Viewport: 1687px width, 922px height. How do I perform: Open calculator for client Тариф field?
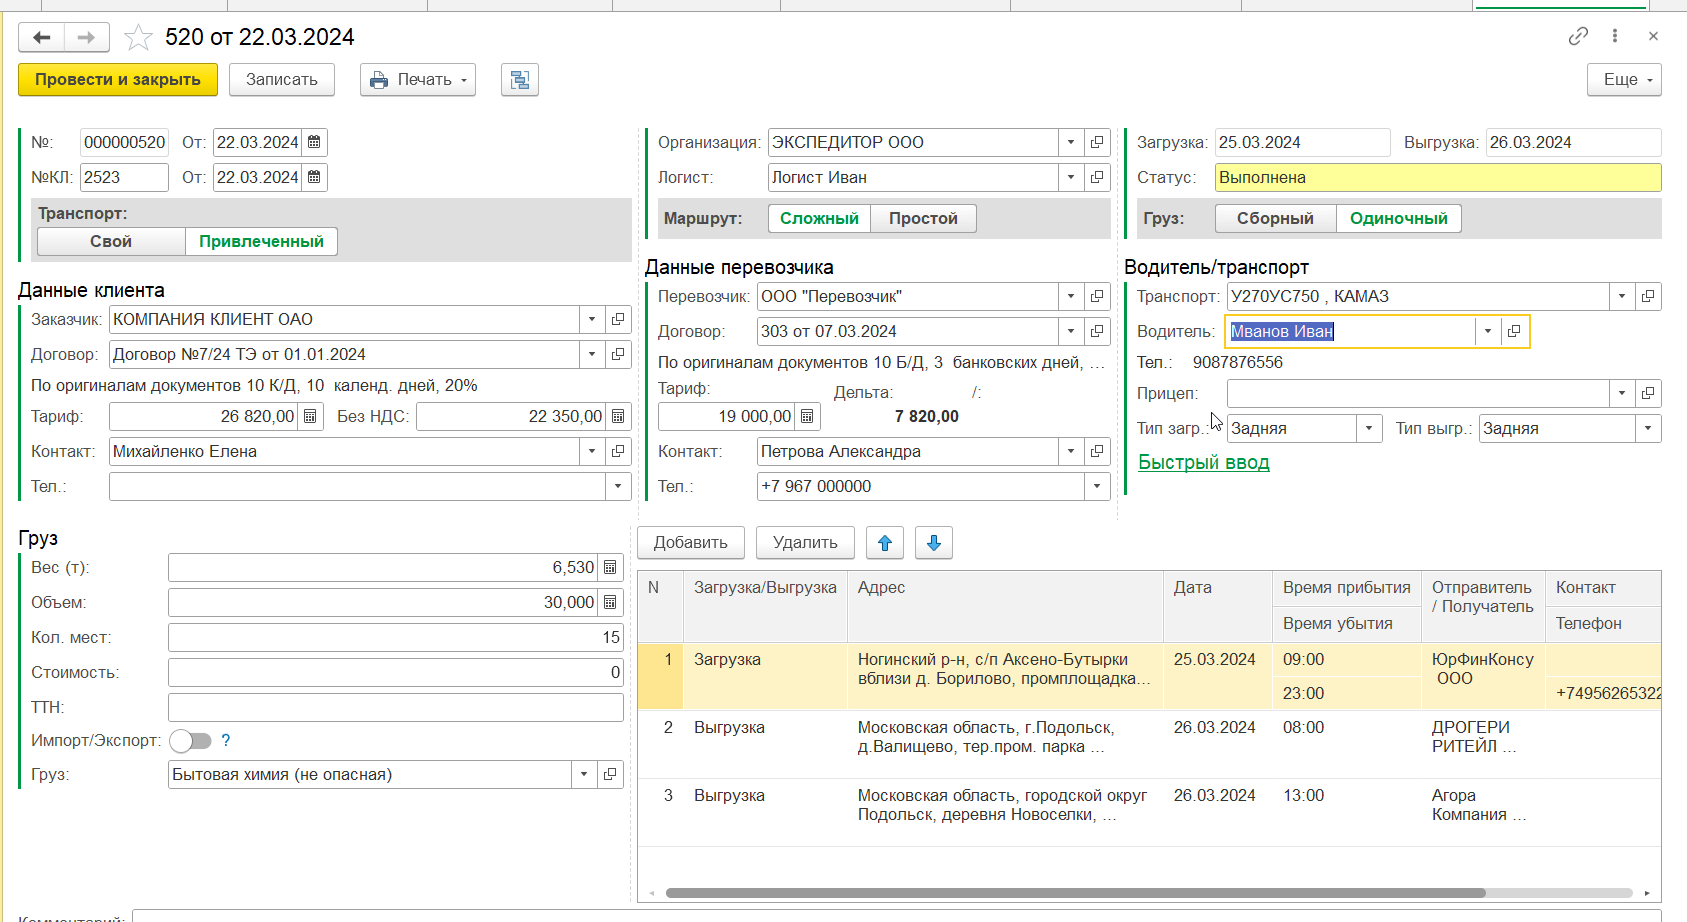(x=310, y=416)
